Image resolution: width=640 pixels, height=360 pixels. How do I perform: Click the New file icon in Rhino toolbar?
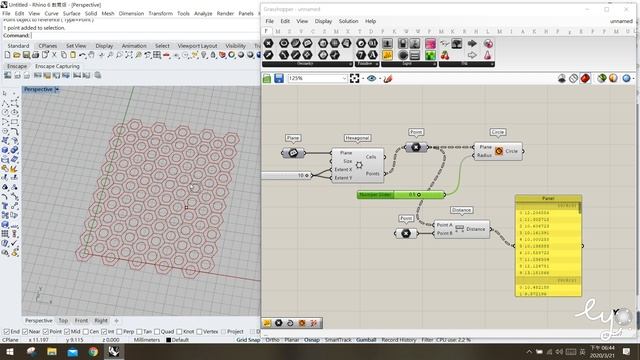[x=7, y=55]
